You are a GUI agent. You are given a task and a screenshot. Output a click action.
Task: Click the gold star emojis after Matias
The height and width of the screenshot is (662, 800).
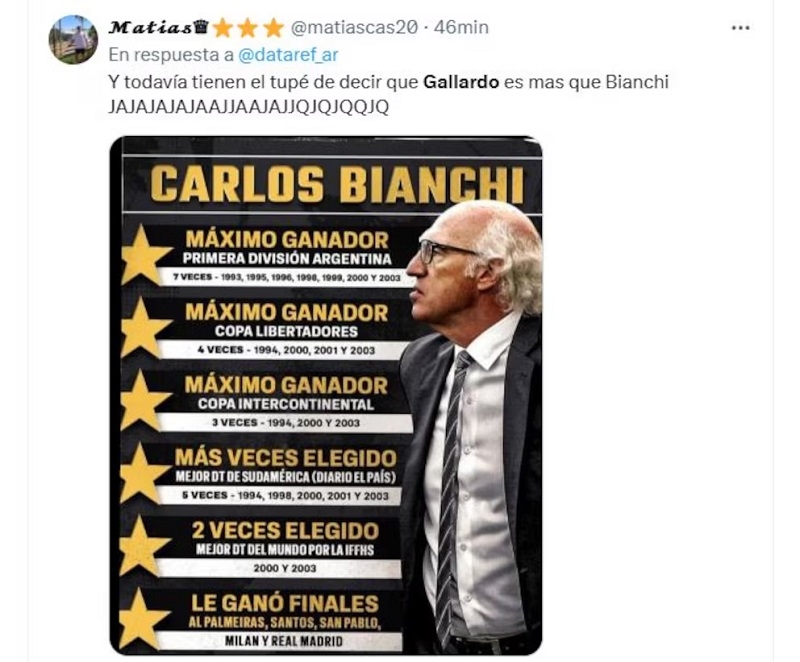pos(248,28)
